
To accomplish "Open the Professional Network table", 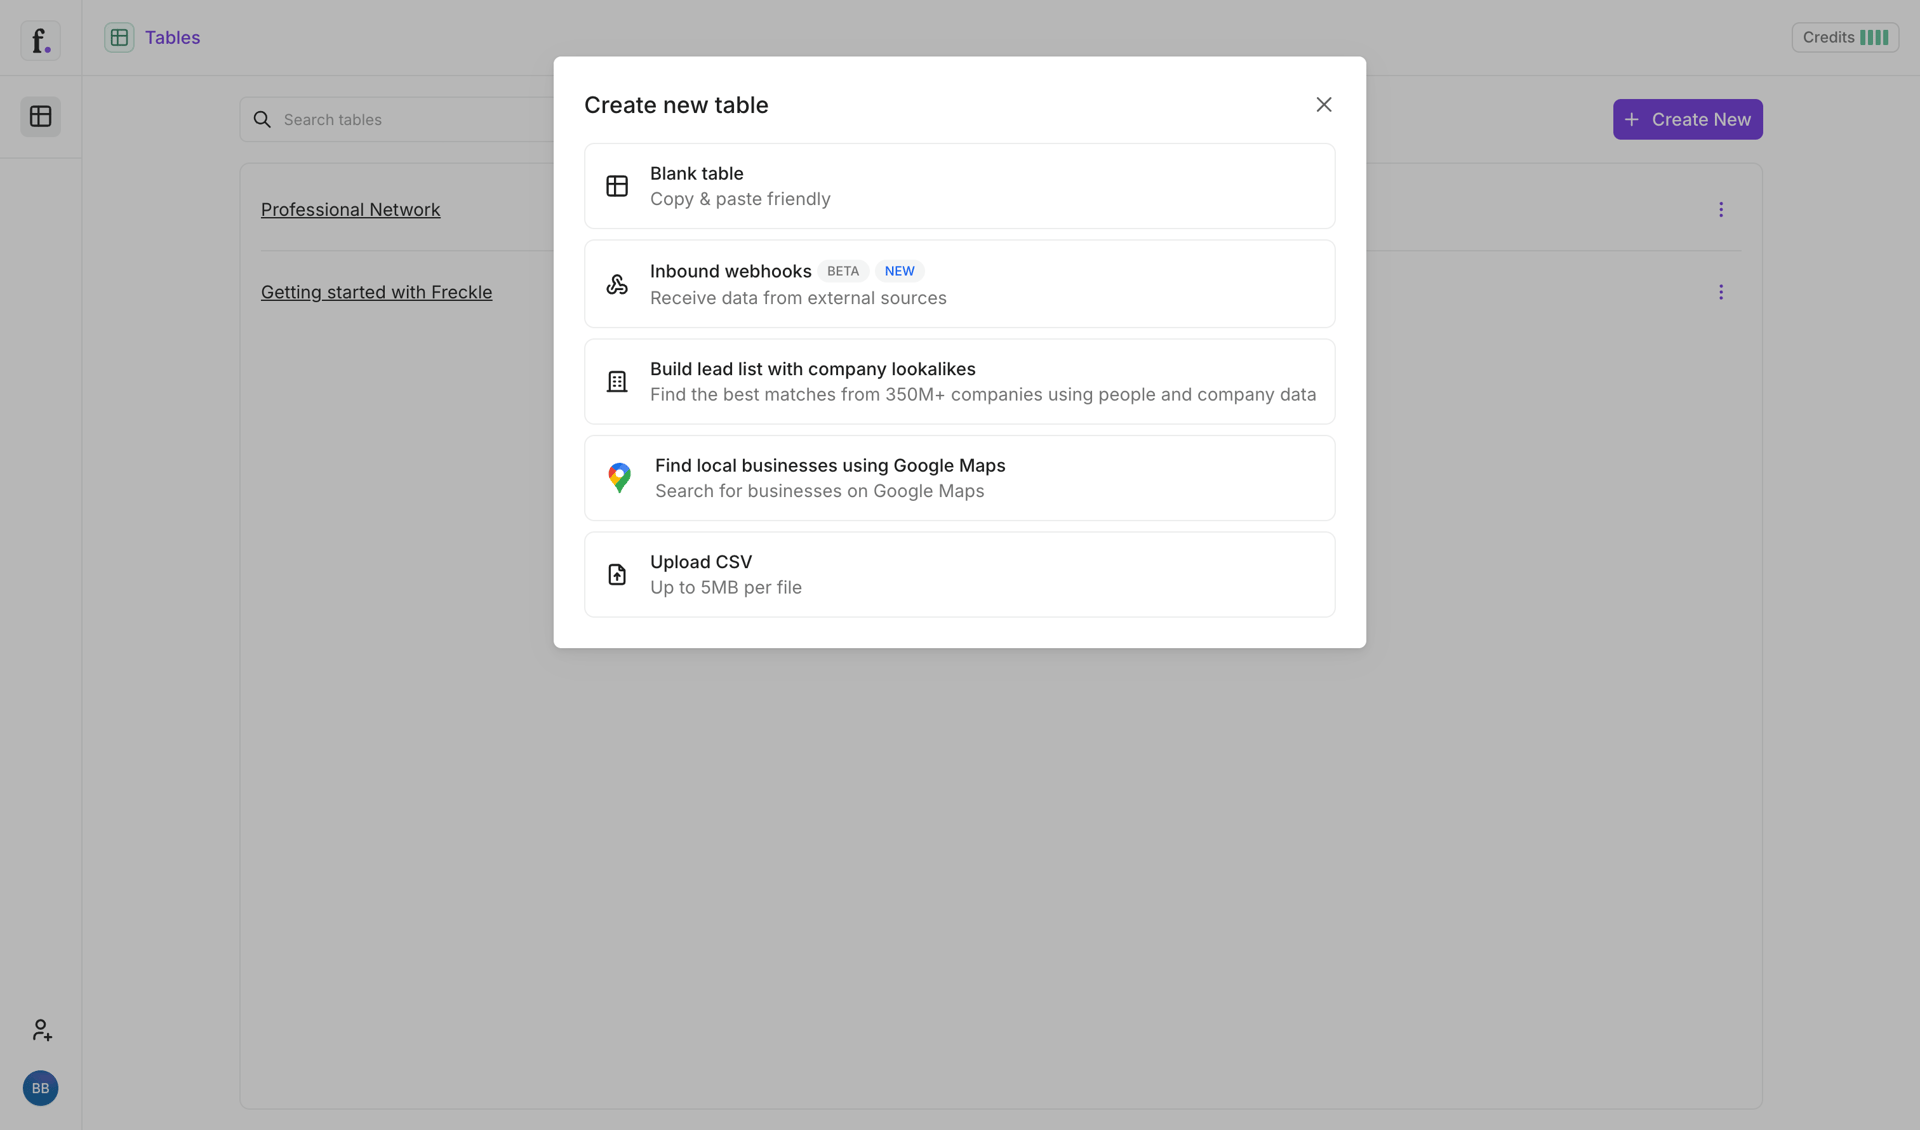I will tap(350, 209).
